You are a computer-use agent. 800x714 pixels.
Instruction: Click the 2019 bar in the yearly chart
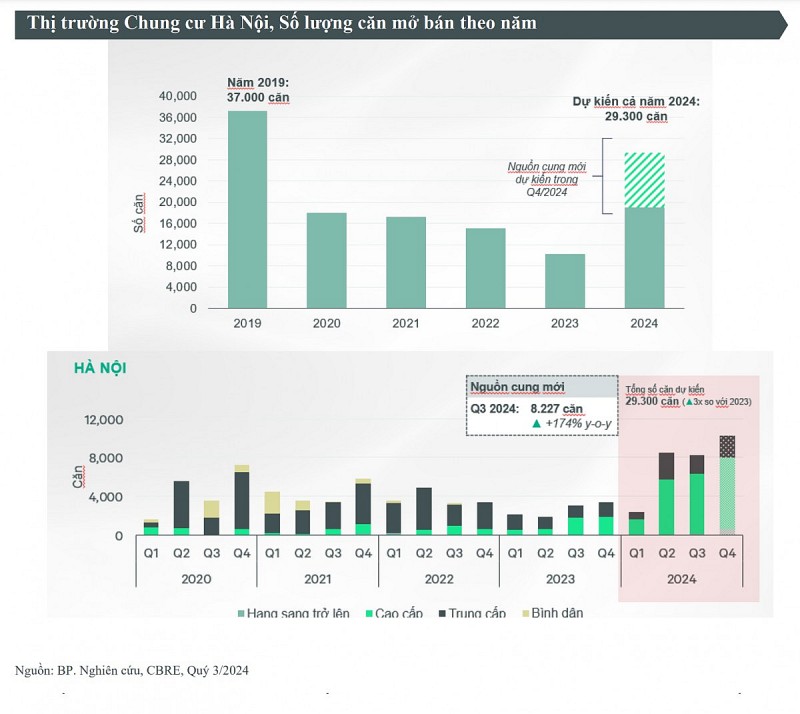[x=247, y=209]
